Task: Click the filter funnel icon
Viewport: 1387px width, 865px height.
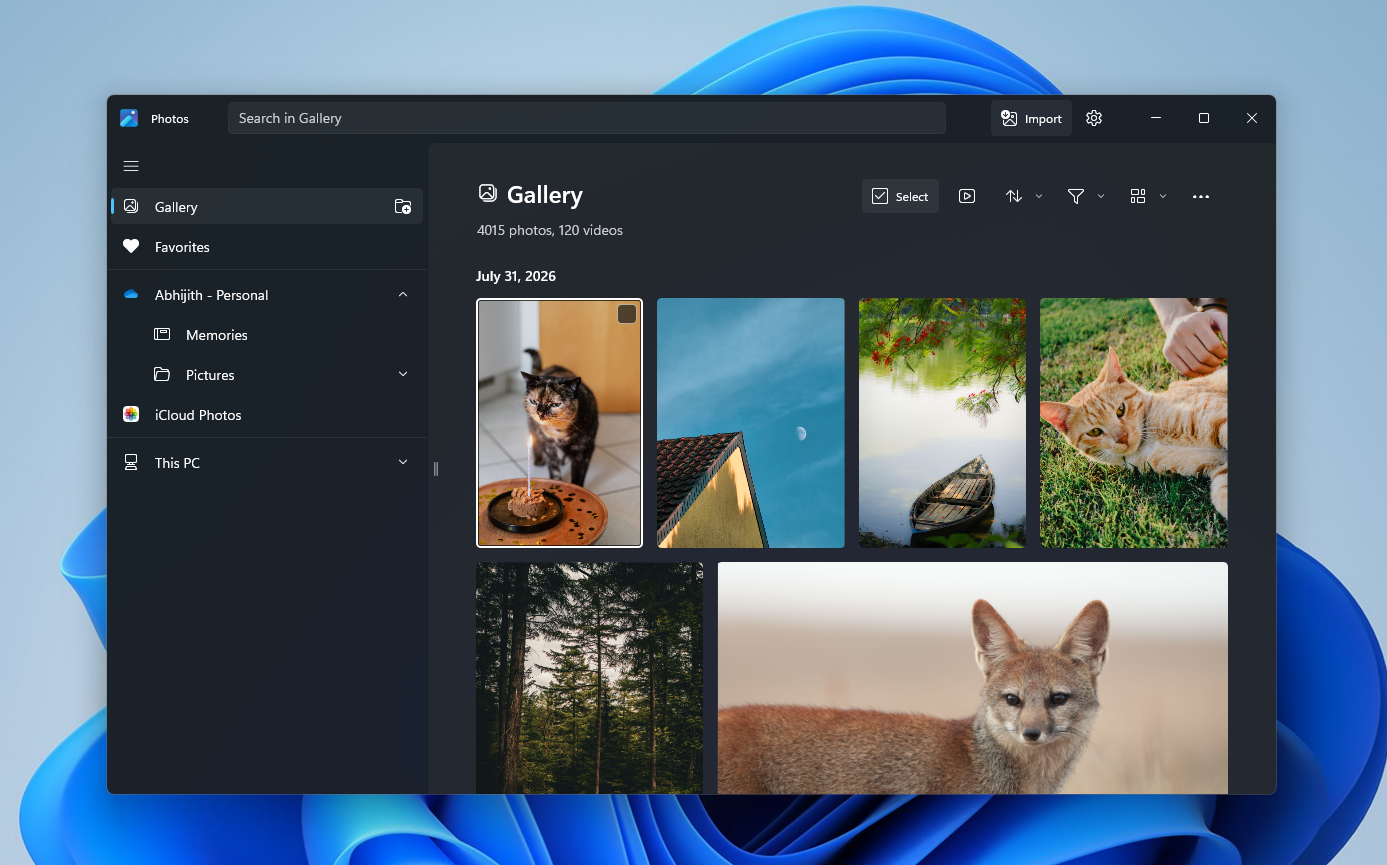Action: pos(1076,196)
